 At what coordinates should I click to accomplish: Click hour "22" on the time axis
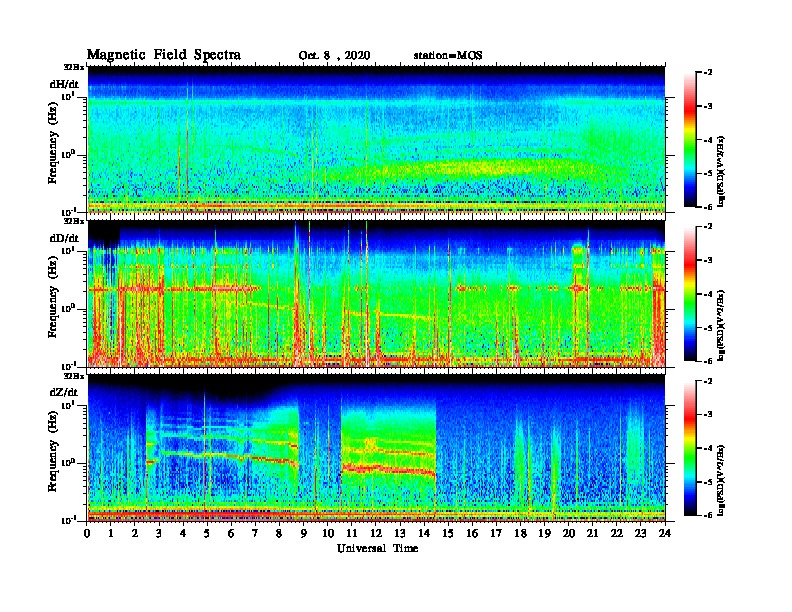point(617,533)
